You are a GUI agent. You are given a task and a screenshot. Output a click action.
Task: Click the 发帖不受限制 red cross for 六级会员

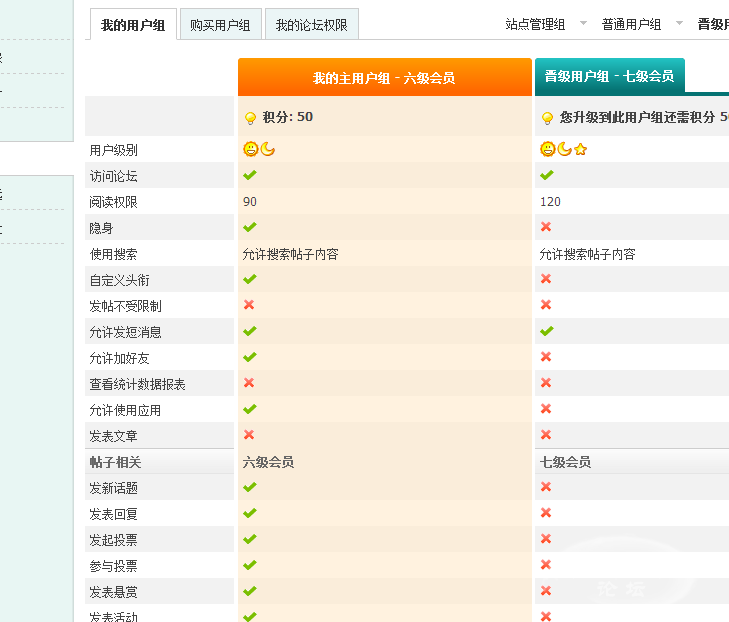pyautogui.click(x=249, y=305)
